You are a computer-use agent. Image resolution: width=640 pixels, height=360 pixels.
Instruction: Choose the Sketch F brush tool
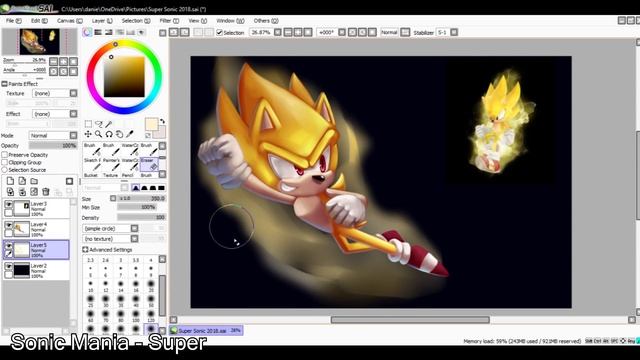tap(92, 164)
